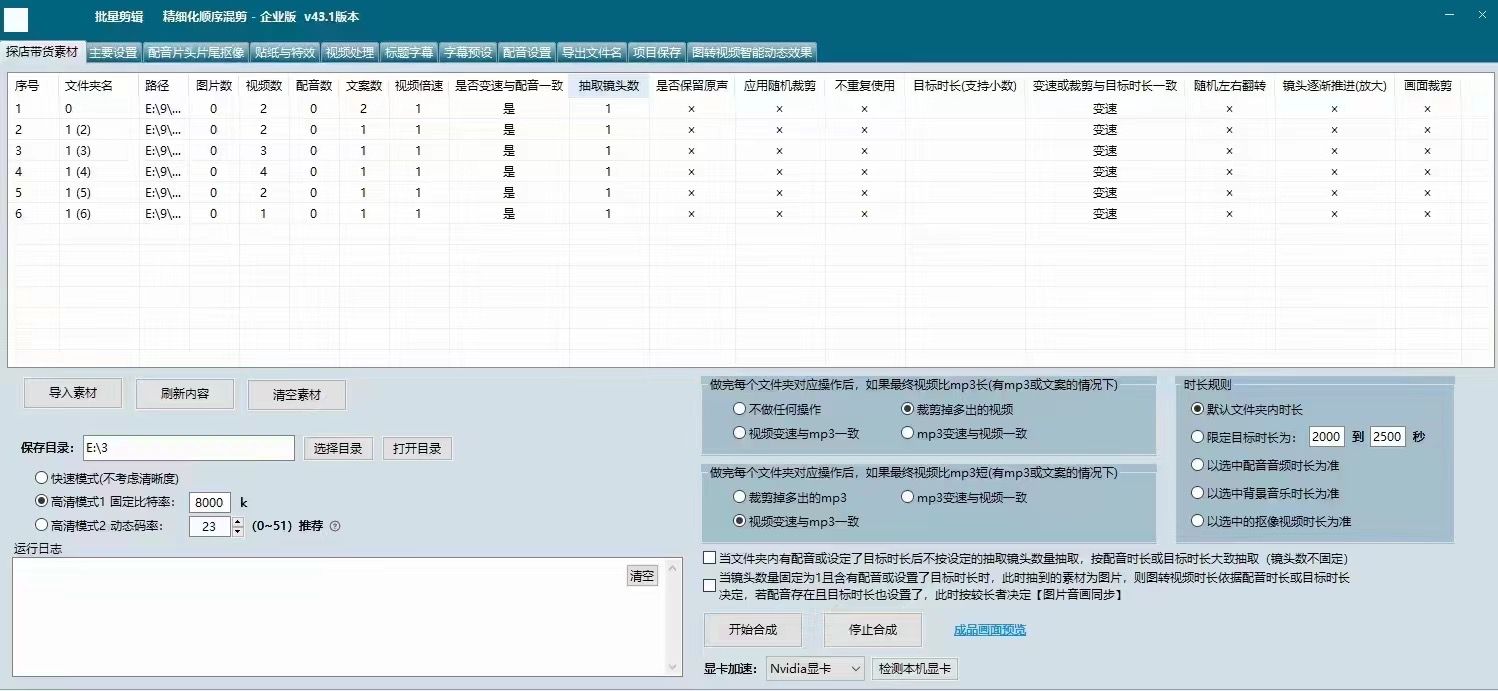Click the 抽取镜头数 column header
The width and height of the screenshot is (1498, 691).
coord(608,86)
